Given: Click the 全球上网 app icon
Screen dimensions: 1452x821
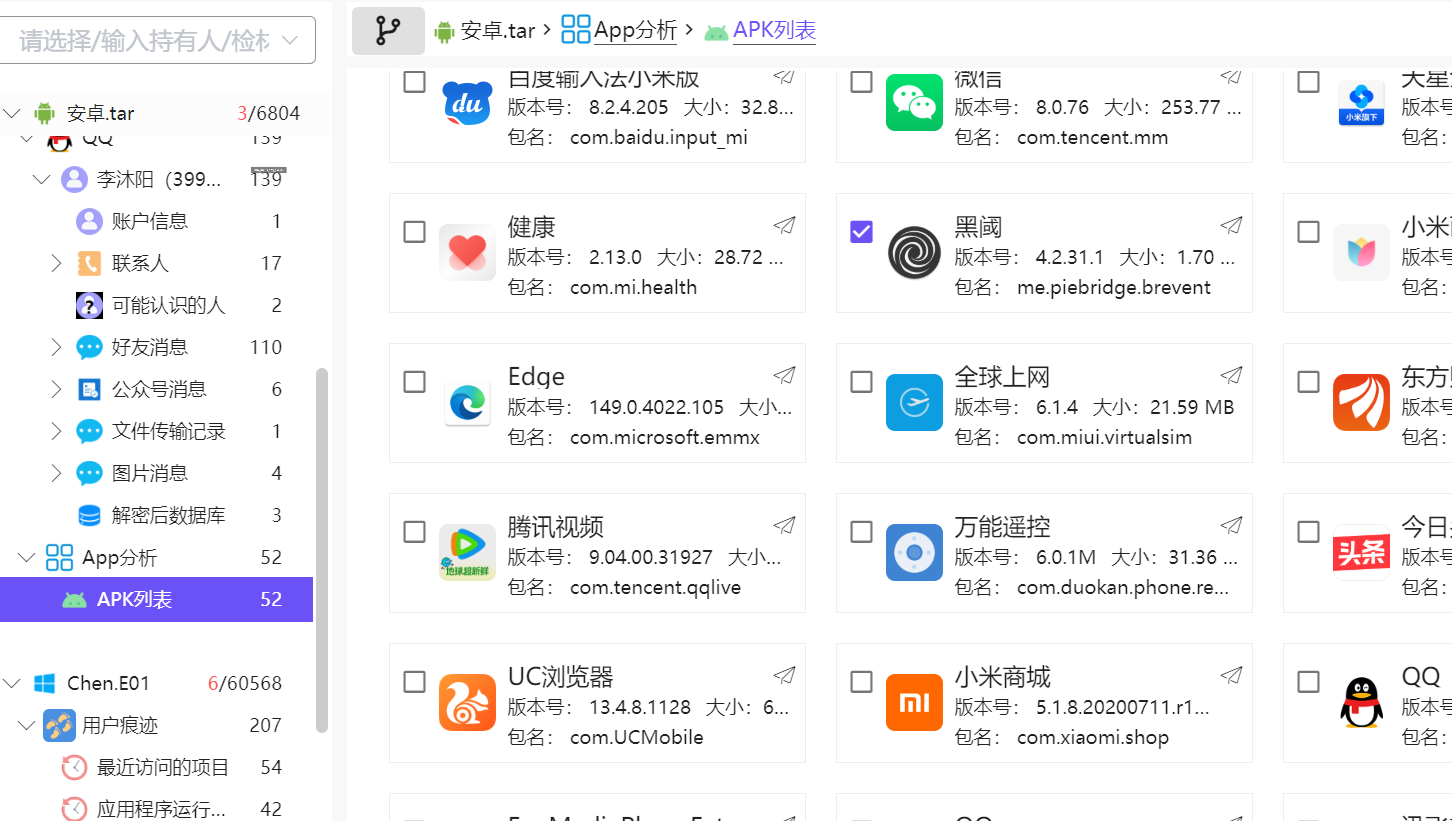Looking at the screenshot, I should pyautogui.click(x=914, y=402).
